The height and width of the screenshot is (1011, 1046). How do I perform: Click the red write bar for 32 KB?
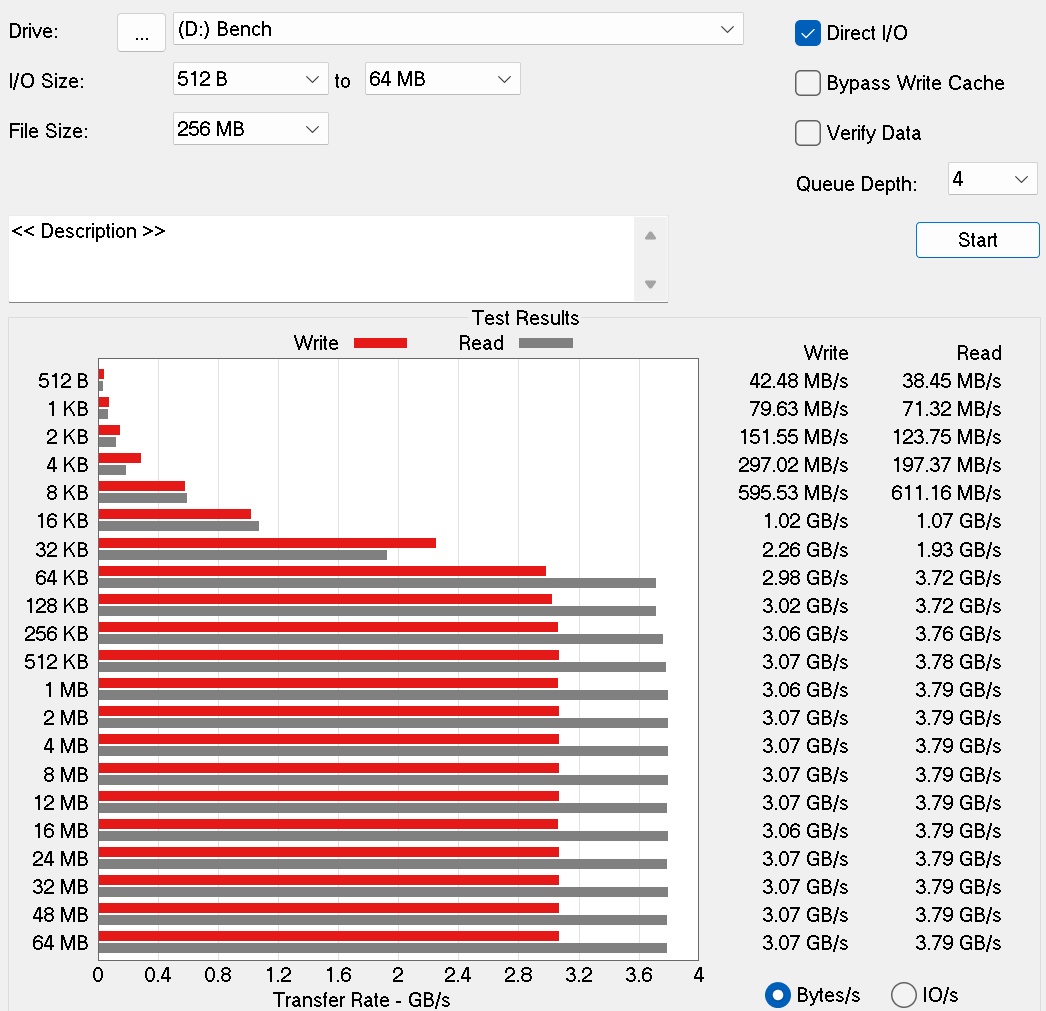pyautogui.click(x=266, y=543)
